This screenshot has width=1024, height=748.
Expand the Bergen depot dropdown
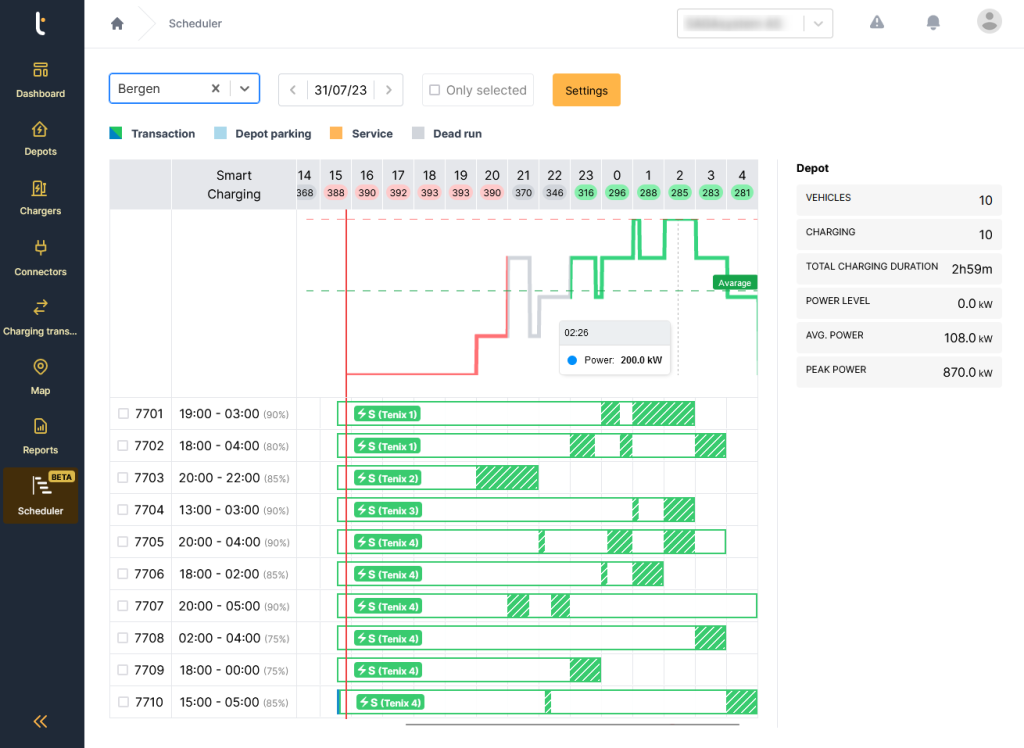pos(244,89)
